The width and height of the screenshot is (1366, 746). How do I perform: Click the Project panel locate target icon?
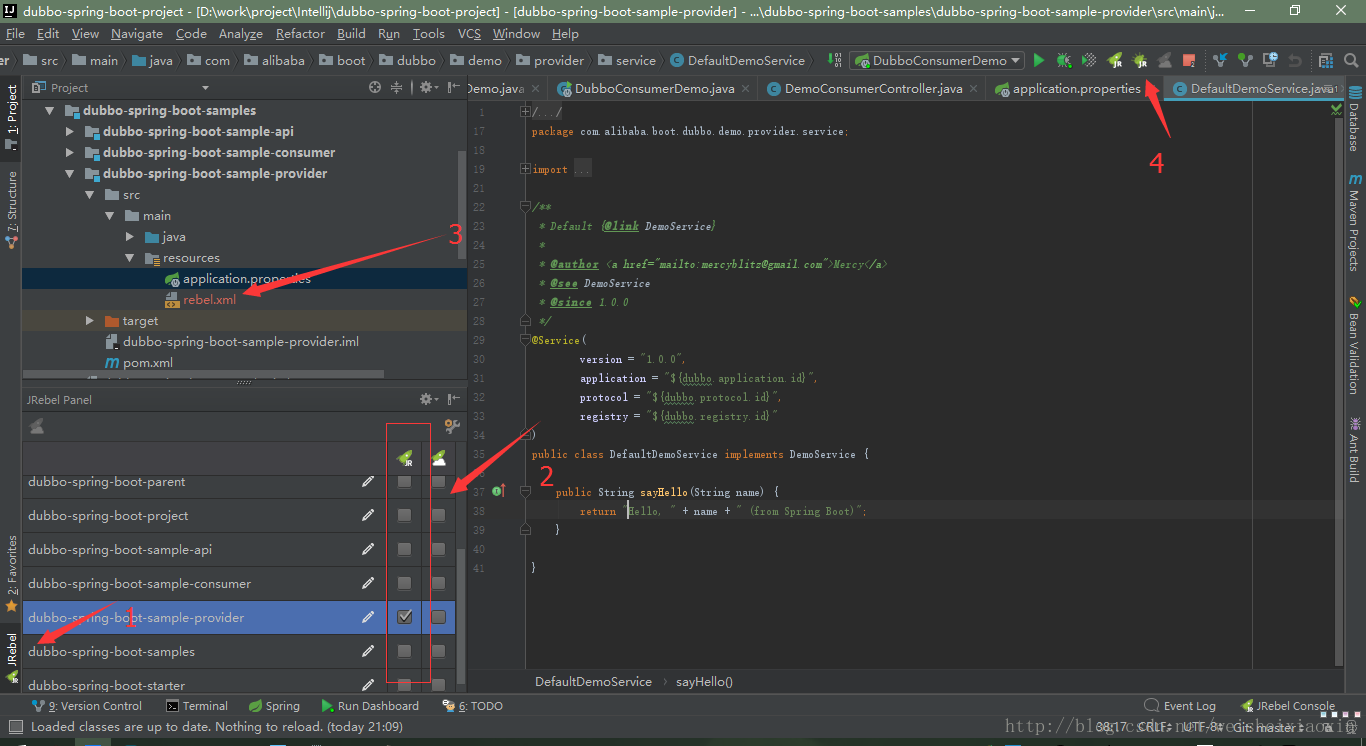[375, 87]
